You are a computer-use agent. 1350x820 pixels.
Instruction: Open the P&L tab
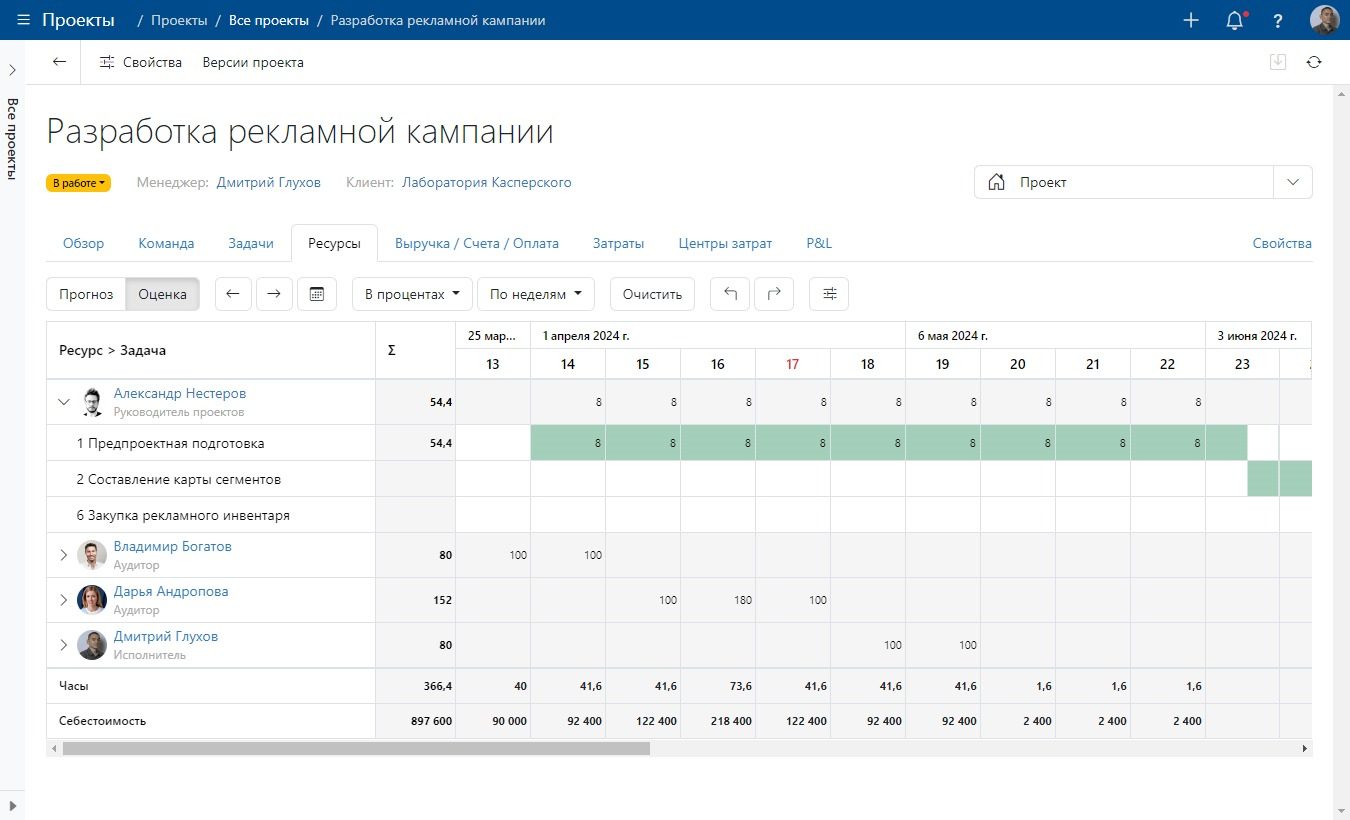click(819, 243)
